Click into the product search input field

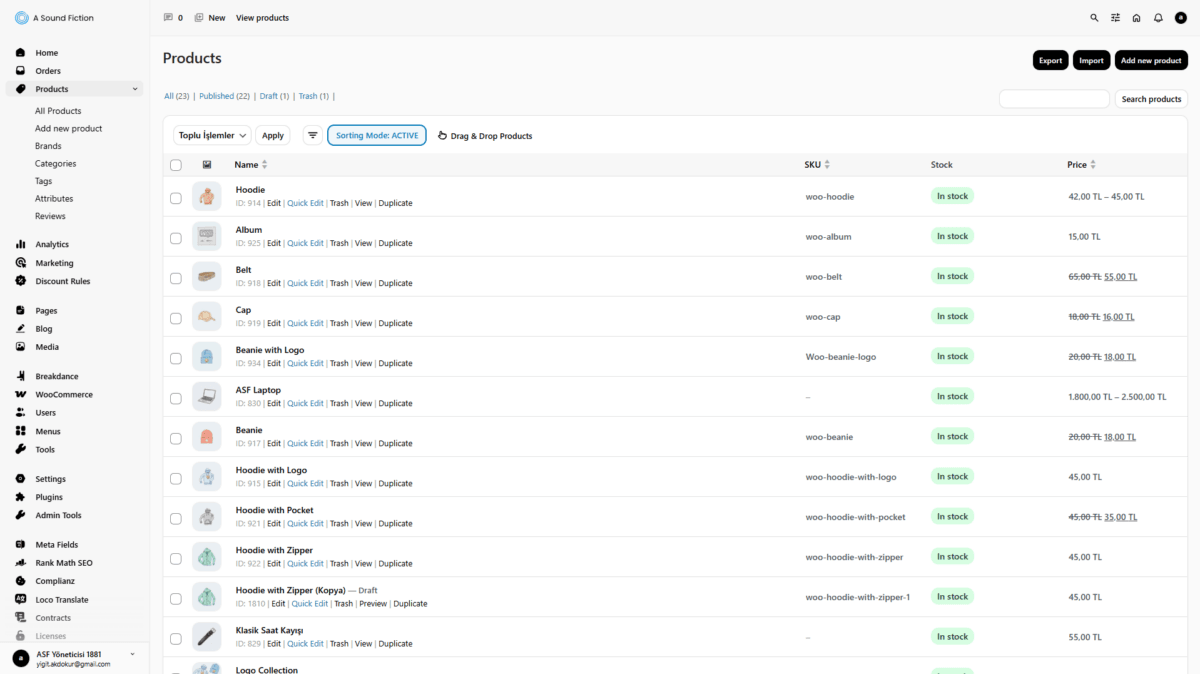point(1054,99)
